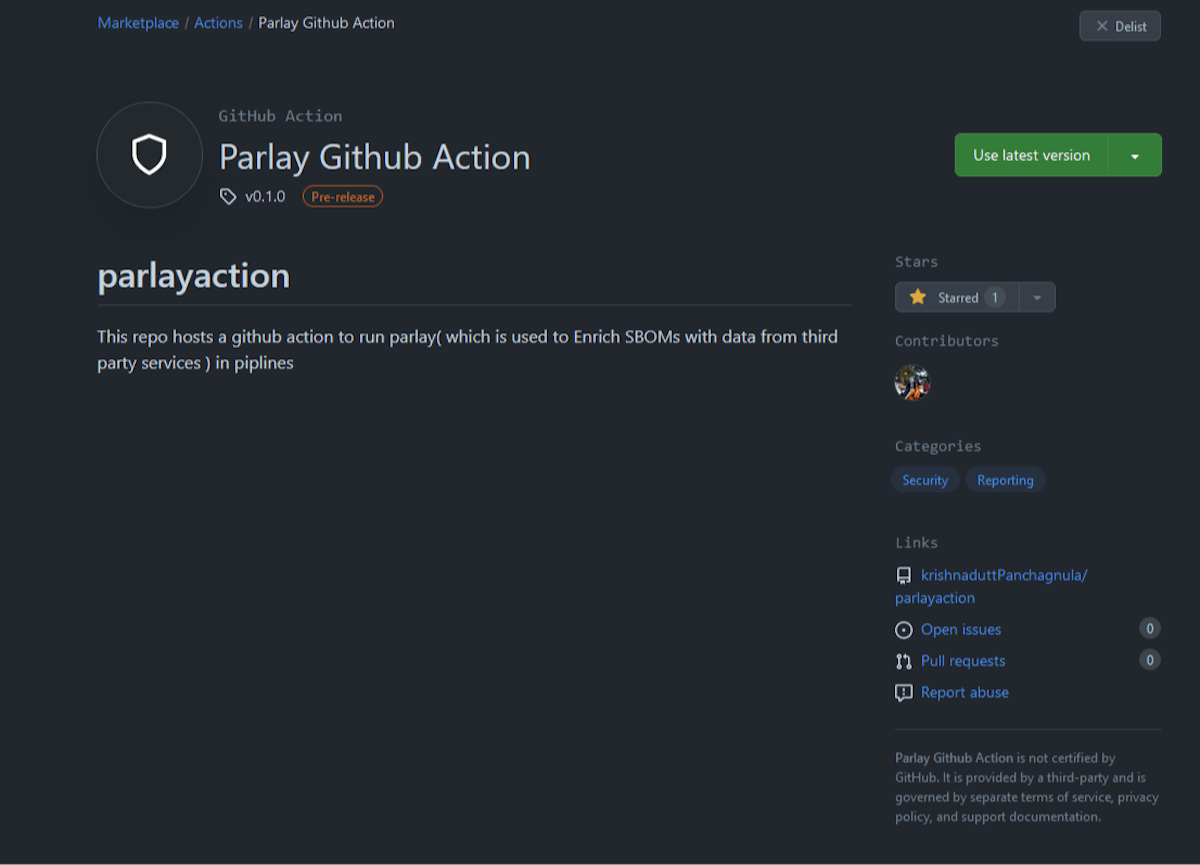Viewport: 1200px width, 865px height.
Task: Click the Open issues circle icon
Action: coord(904,630)
